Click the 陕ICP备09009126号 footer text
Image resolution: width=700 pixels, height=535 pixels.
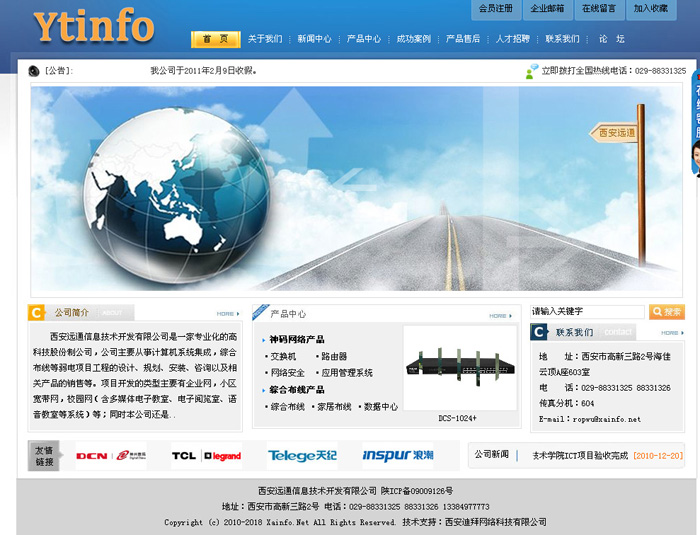coord(417,491)
